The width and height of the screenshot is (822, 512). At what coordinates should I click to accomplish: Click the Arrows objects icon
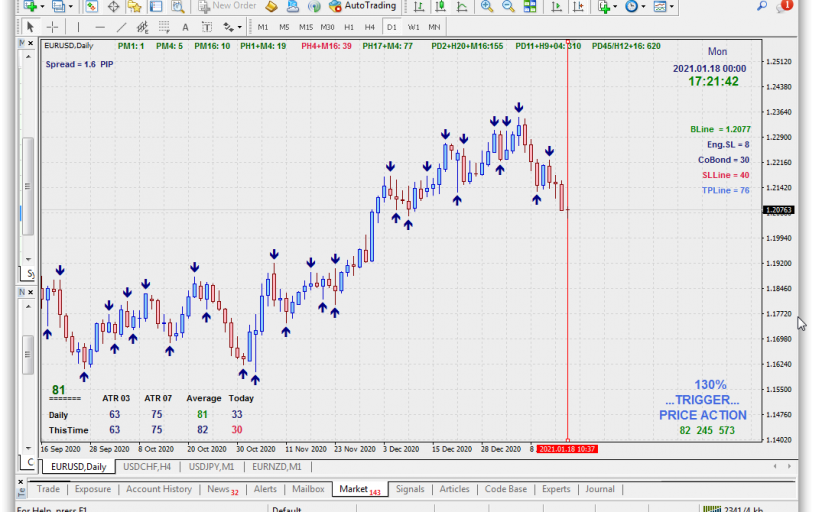(x=228, y=27)
